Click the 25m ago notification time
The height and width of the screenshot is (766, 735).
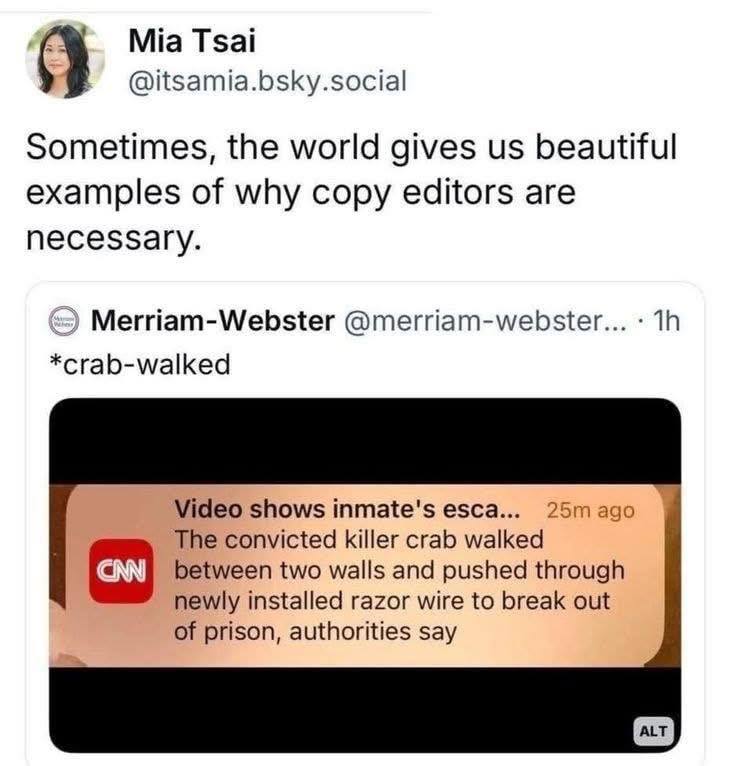coord(591,510)
